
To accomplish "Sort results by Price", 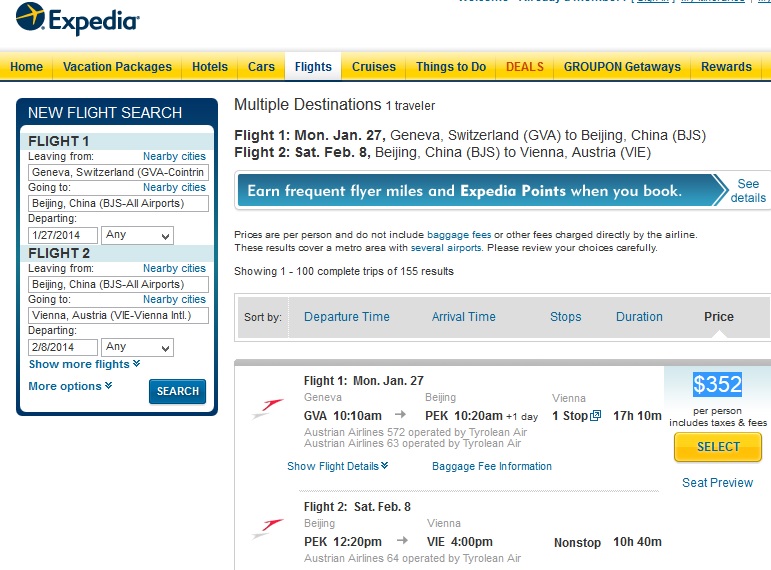I will (x=719, y=317).
